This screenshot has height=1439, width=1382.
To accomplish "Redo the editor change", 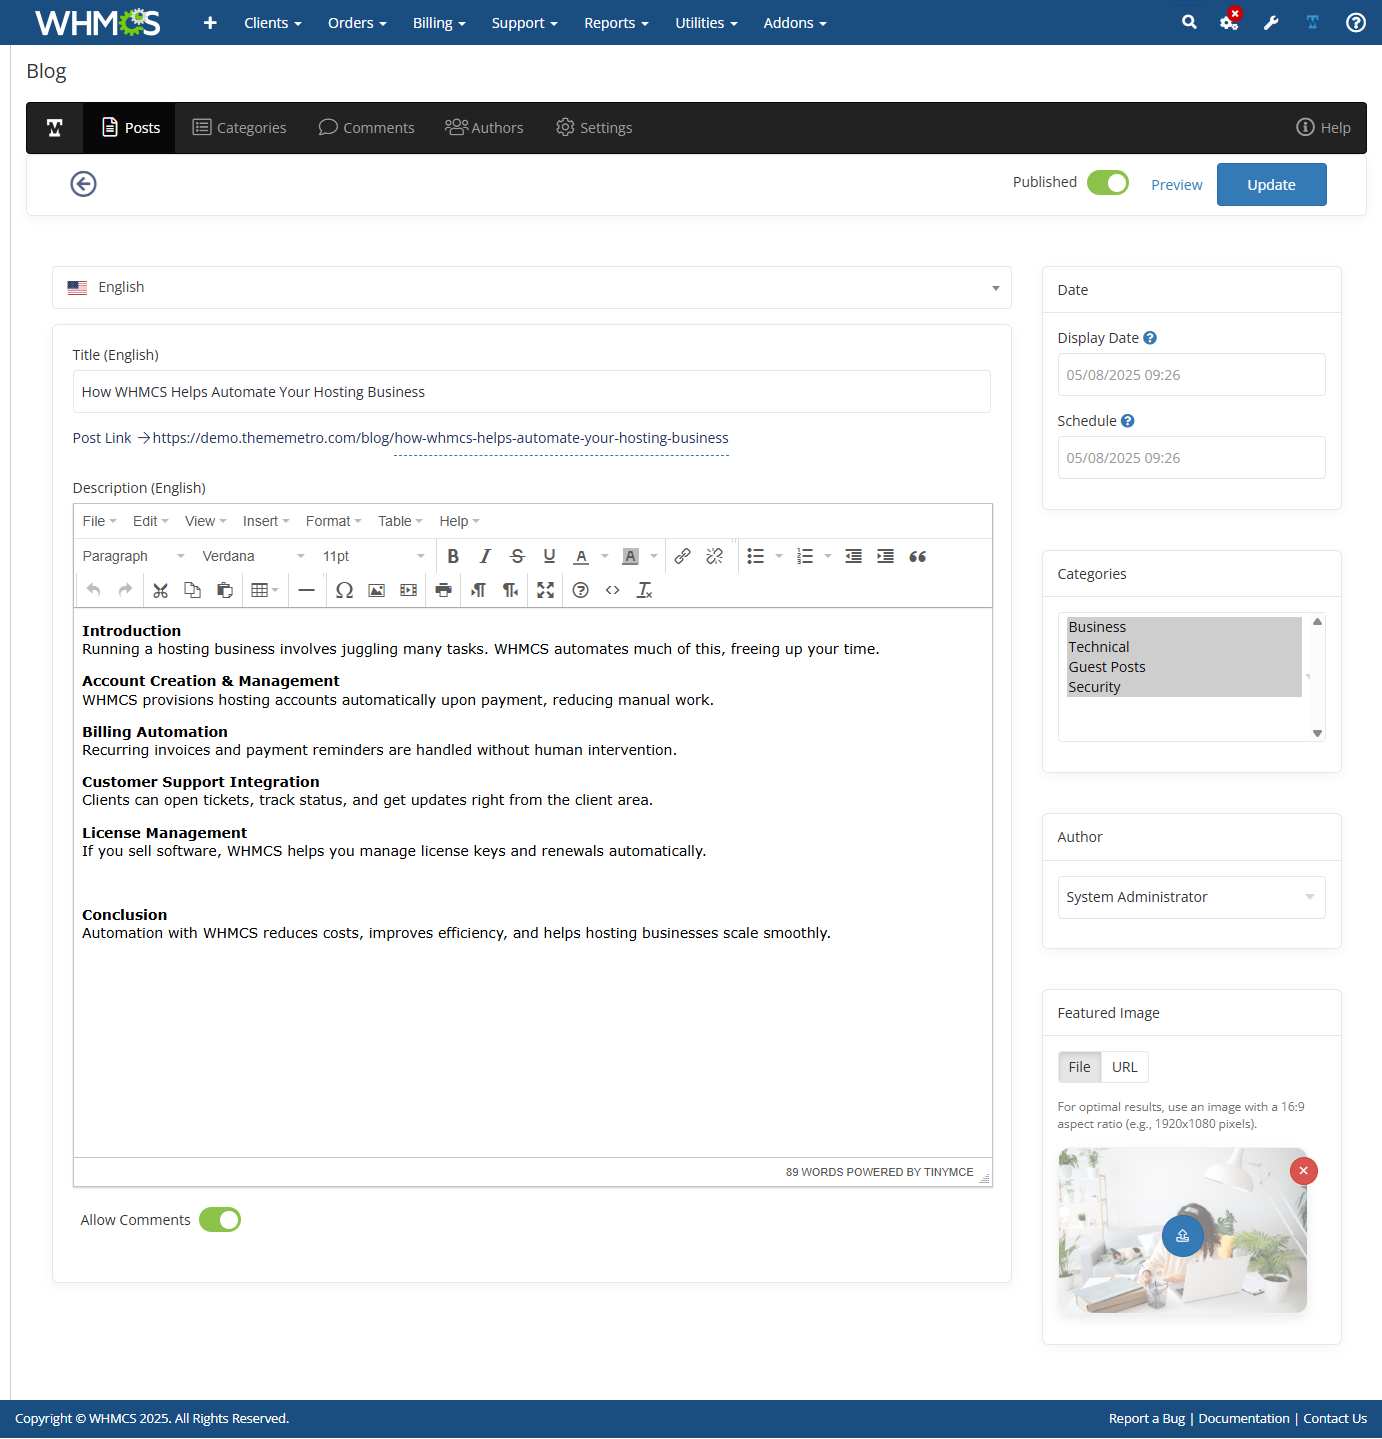I will tap(125, 590).
